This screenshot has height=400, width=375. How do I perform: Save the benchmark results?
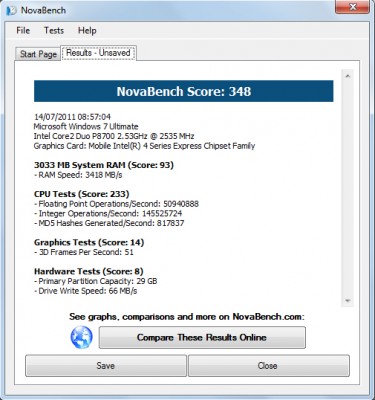(106, 366)
